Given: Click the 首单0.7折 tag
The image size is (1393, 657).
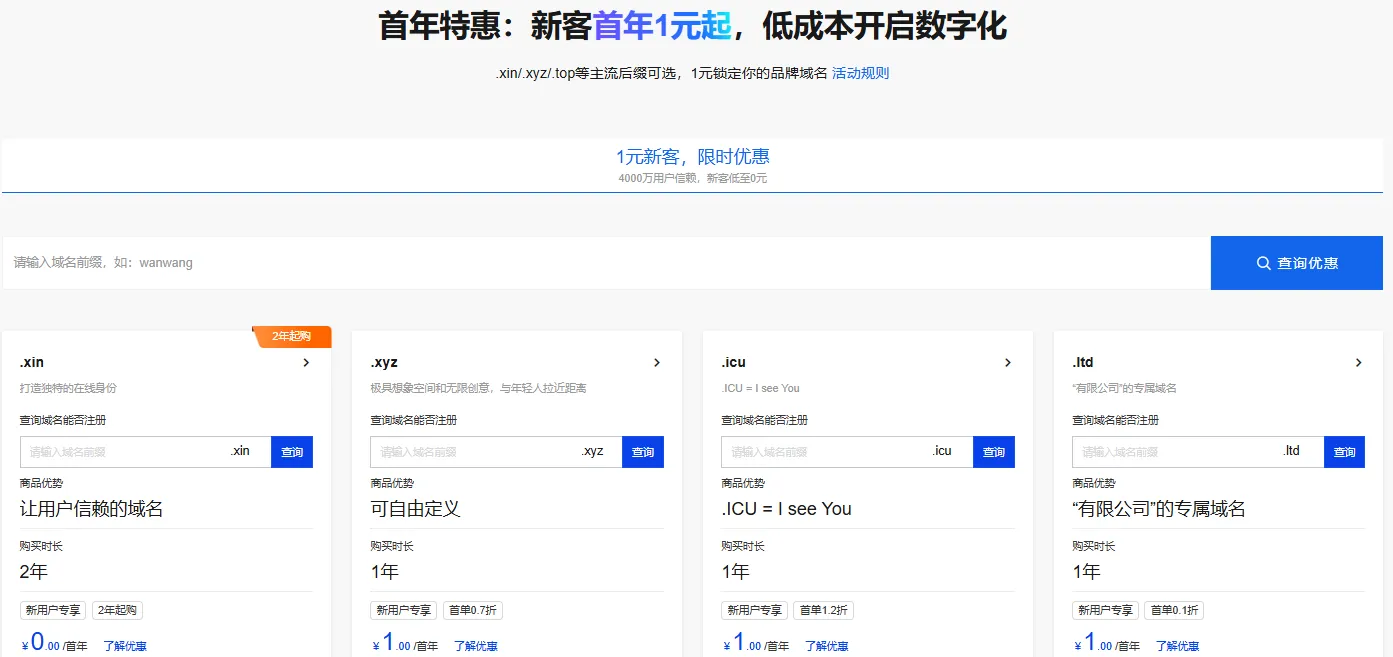Looking at the screenshot, I should coord(473,610).
